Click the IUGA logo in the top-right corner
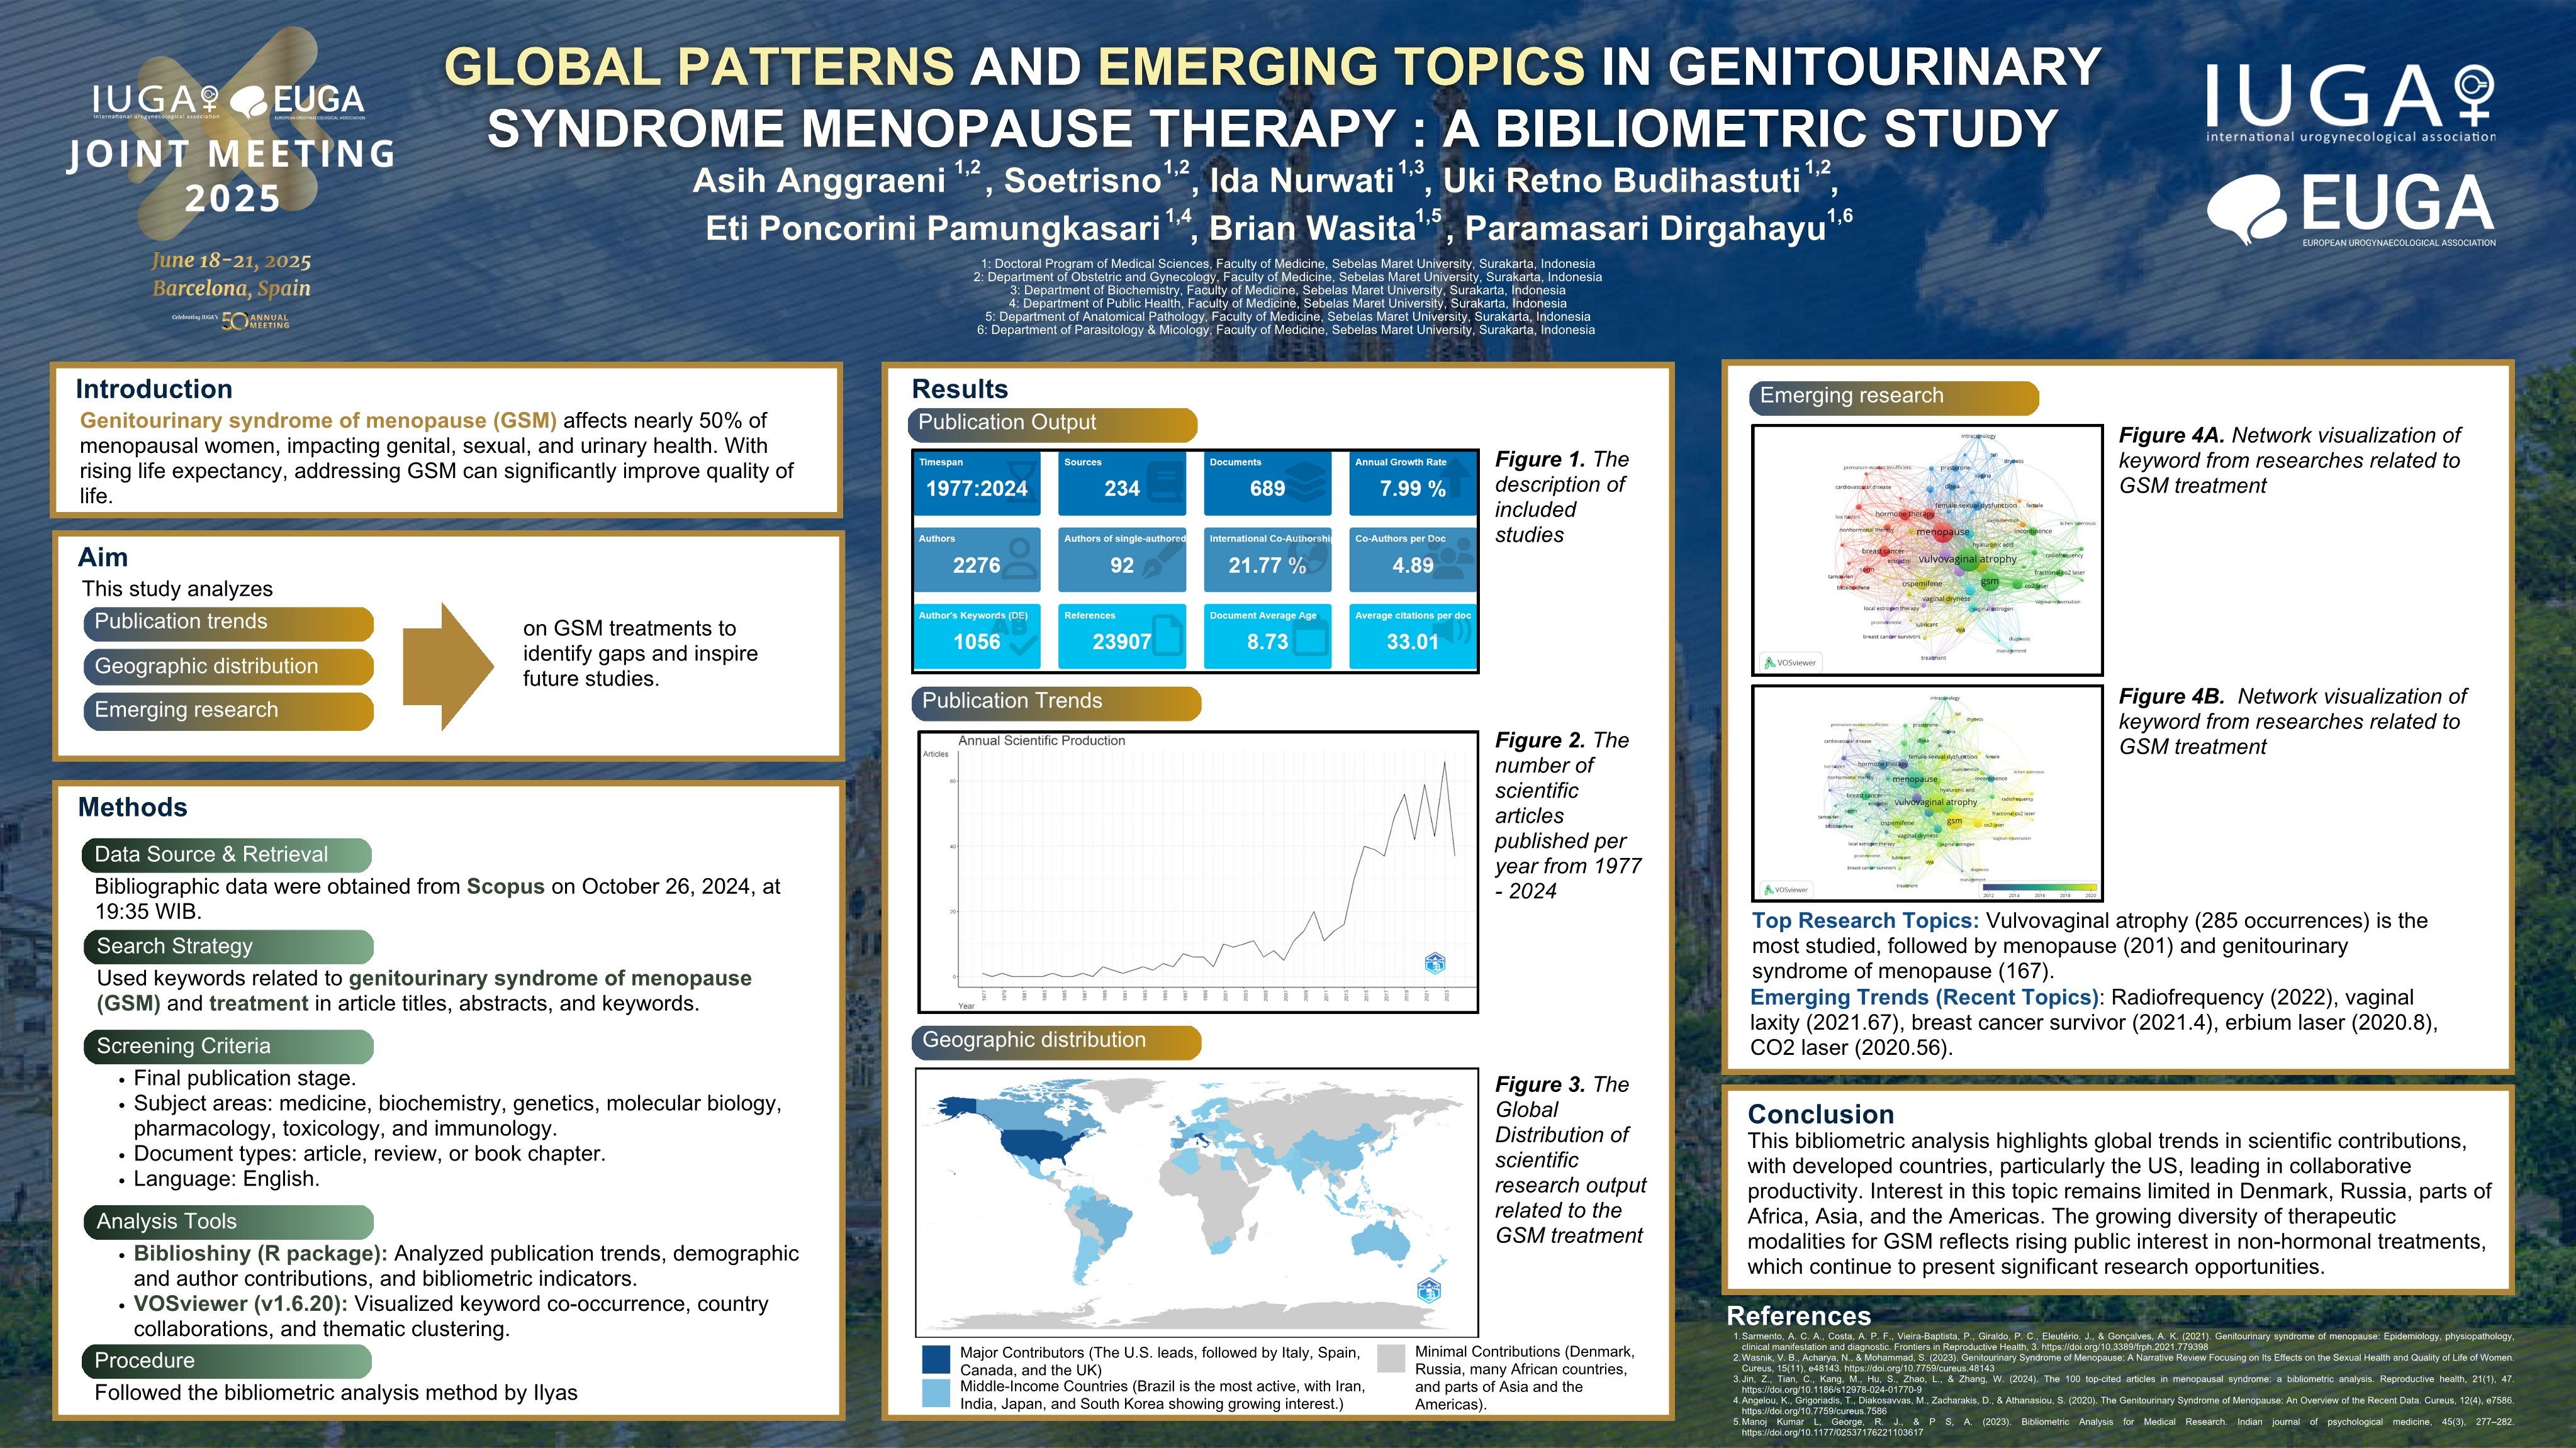The height and width of the screenshot is (1448, 2576). [x=2350, y=103]
